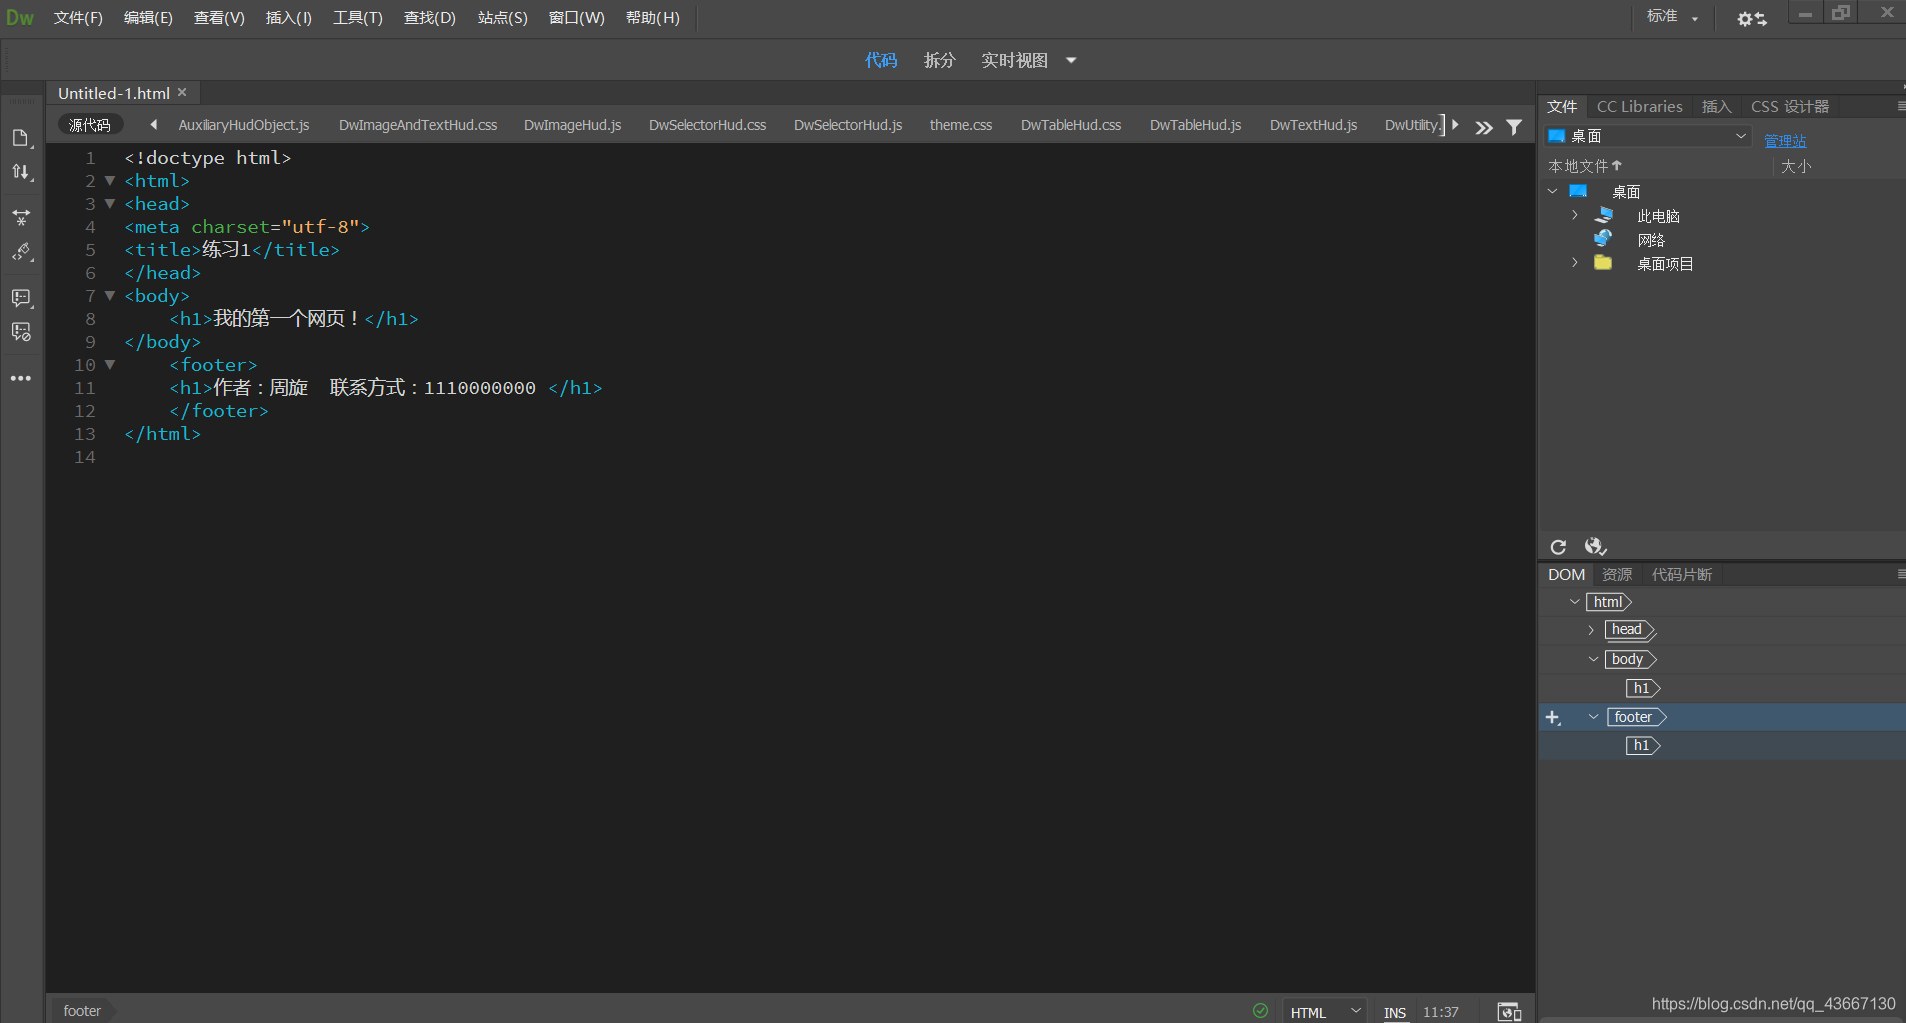This screenshot has height=1023, width=1906.
Task: Click the plus add-element icon beside footer
Action: pos(1553,718)
